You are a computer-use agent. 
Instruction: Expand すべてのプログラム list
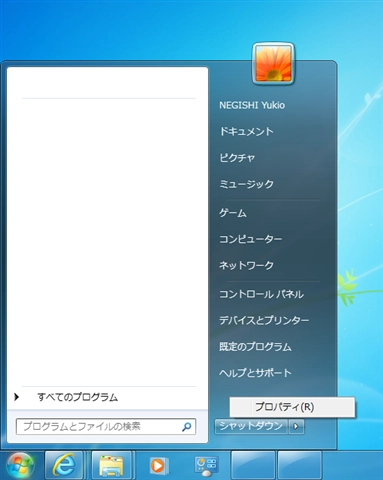pyautogui.click(x=77, y=397)
